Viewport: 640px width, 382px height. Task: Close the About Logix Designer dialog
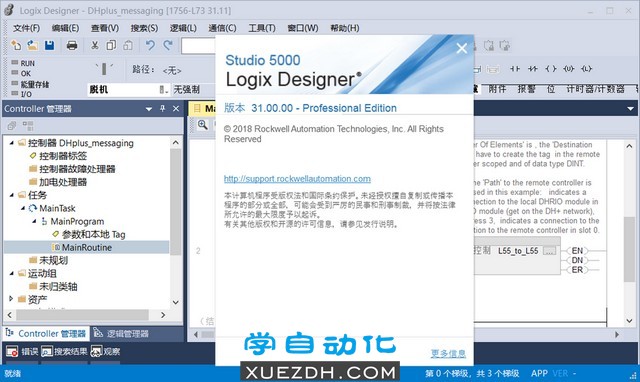coord(462,48)
